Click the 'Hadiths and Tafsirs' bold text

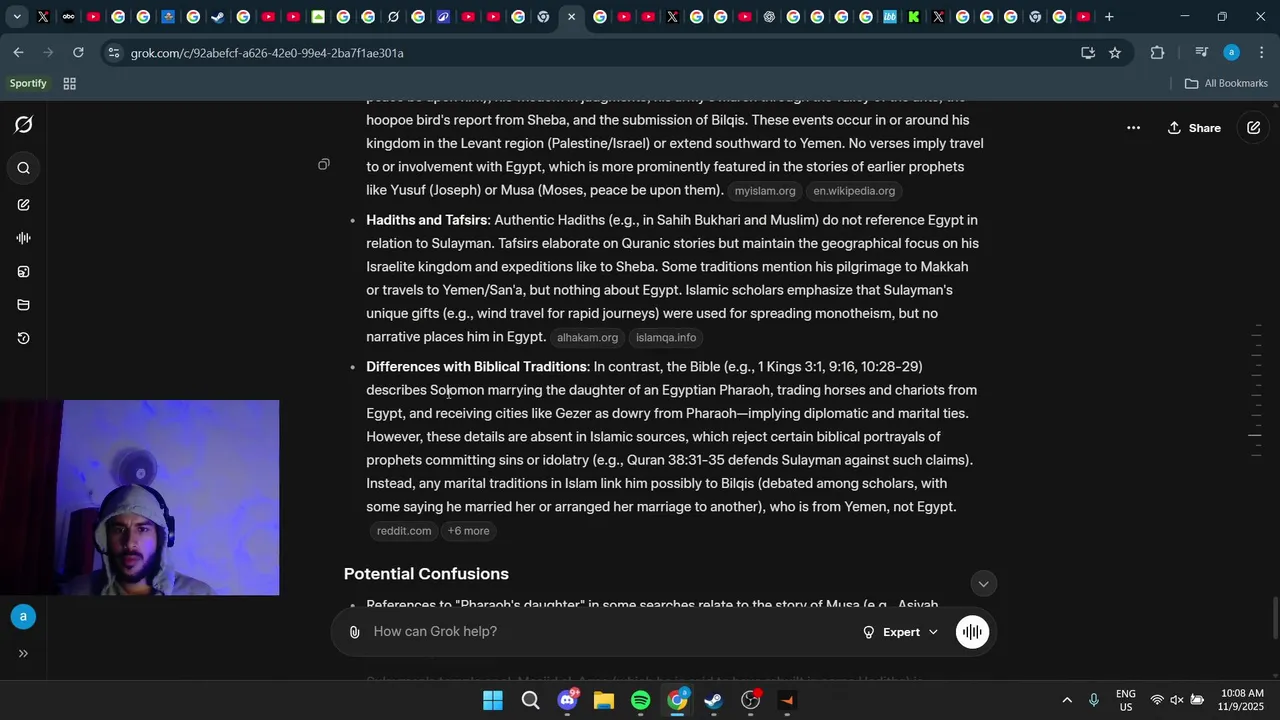point(427,220)
